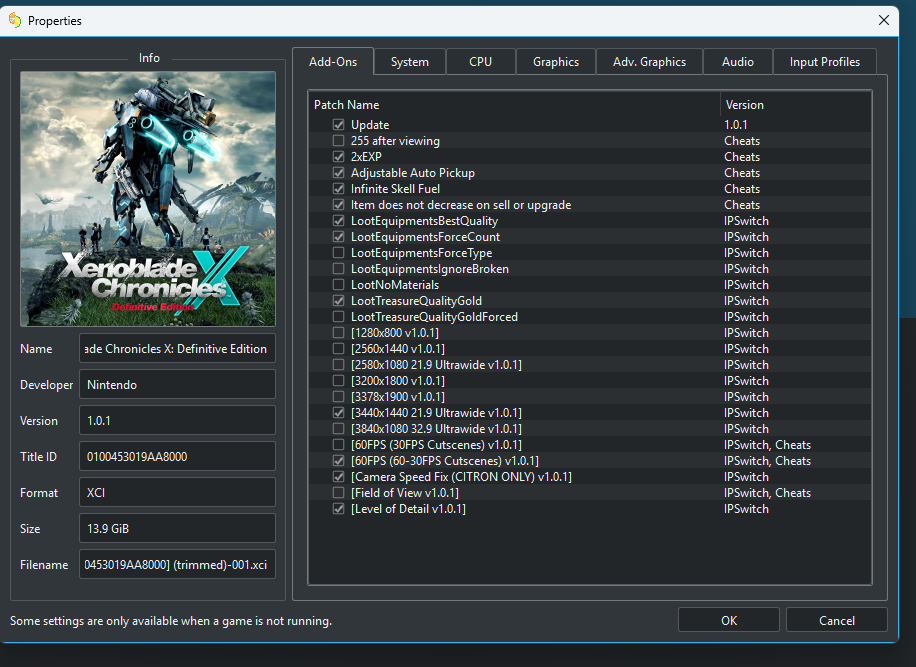Toggle the Update patch checkbox
This screenshot has height=667, width=916.
[338, 124]
